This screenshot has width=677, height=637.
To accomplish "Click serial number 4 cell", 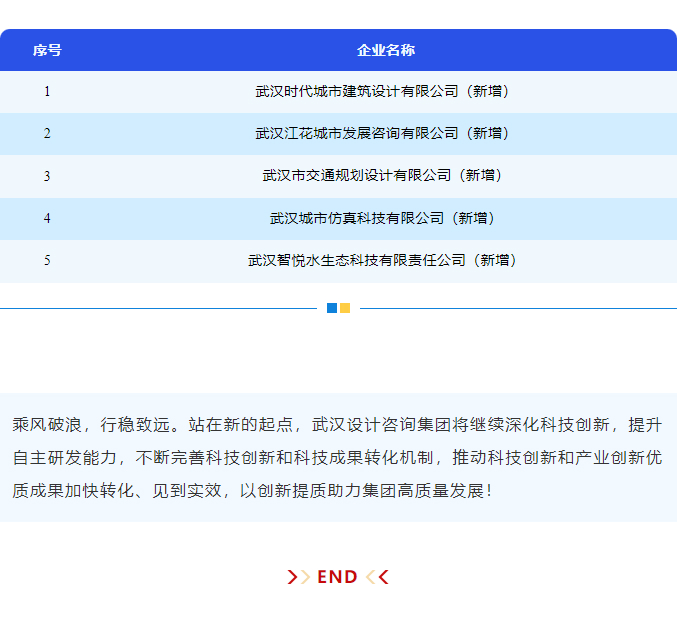I will tap(47, 218).
